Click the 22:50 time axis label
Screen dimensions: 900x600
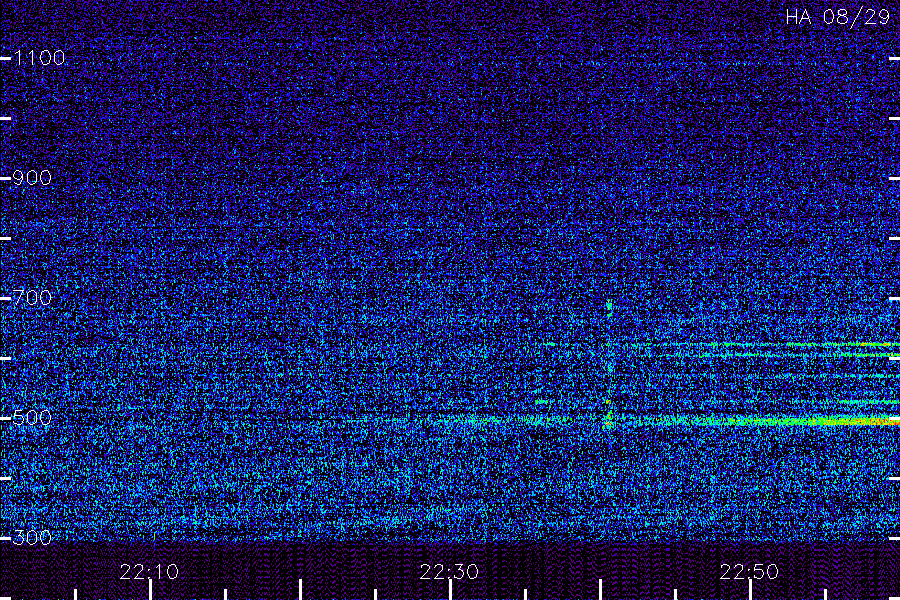750,572
